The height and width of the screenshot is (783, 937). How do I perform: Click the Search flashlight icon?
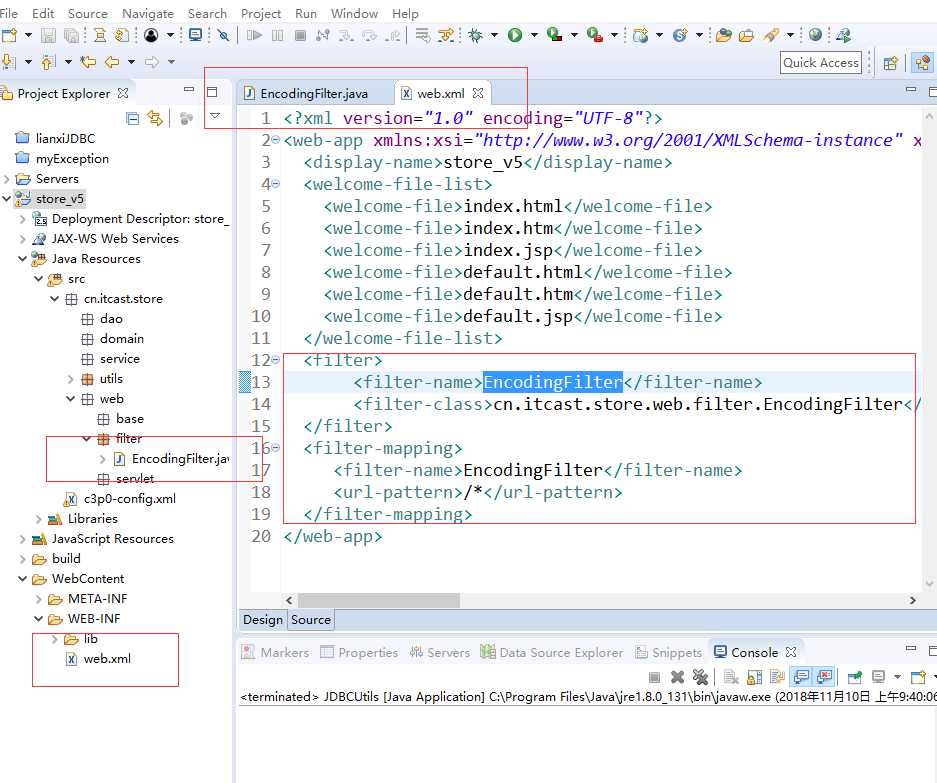coord(771,35)
